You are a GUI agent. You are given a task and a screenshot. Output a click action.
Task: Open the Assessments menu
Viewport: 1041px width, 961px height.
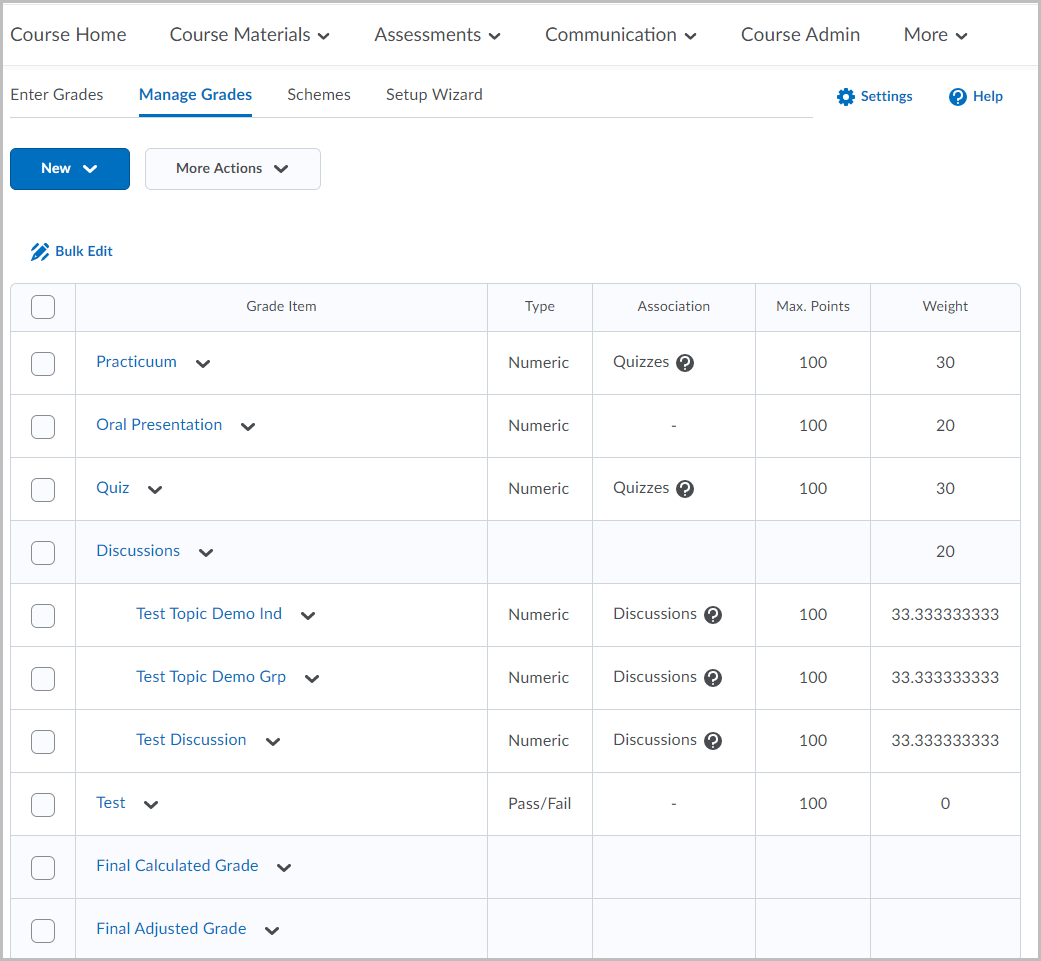(x=438, y=35)
